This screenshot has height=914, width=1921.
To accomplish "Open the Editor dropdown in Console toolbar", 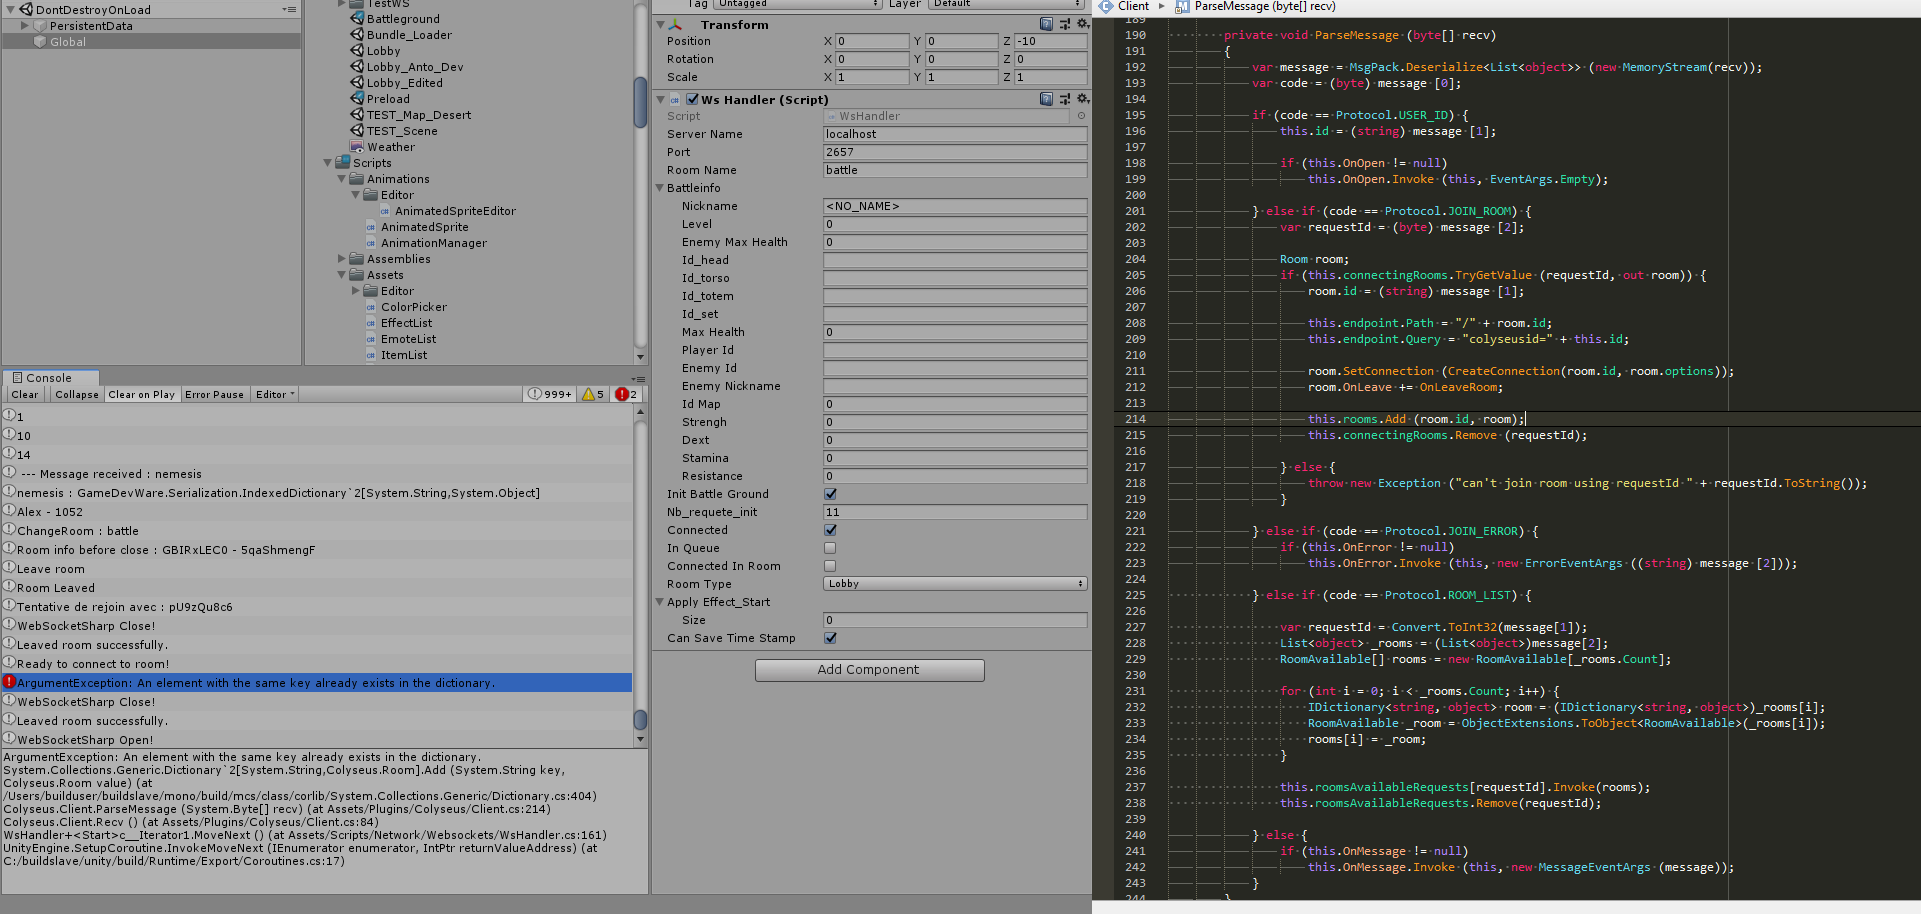I will pos(275,394).
